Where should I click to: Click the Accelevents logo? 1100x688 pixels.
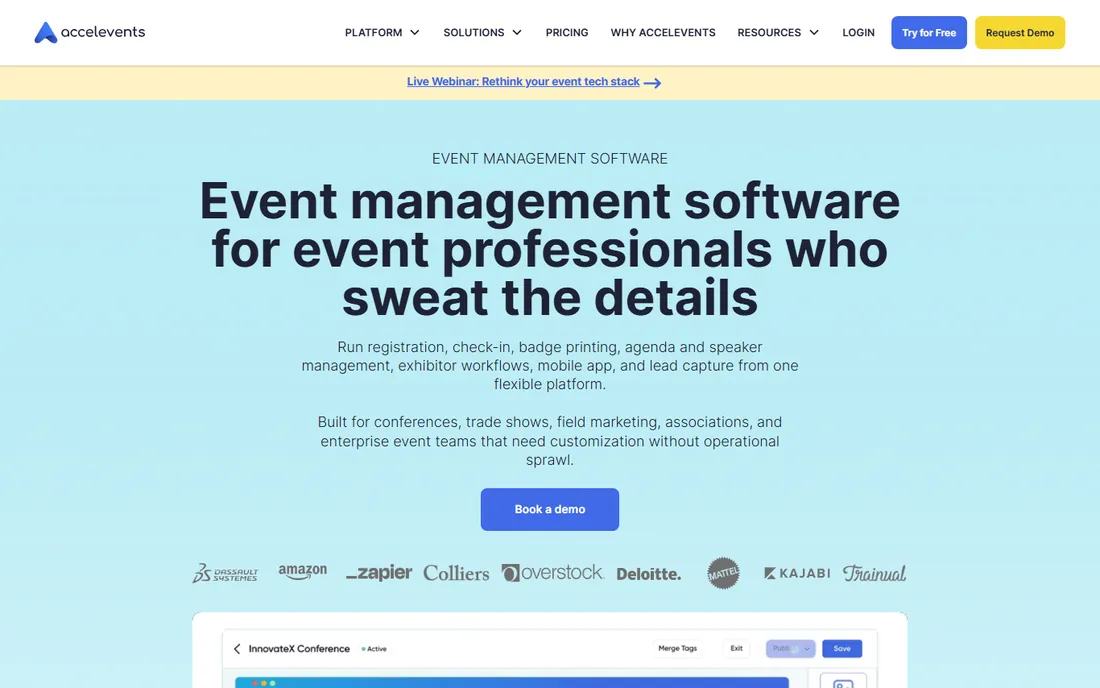(90, 32)
